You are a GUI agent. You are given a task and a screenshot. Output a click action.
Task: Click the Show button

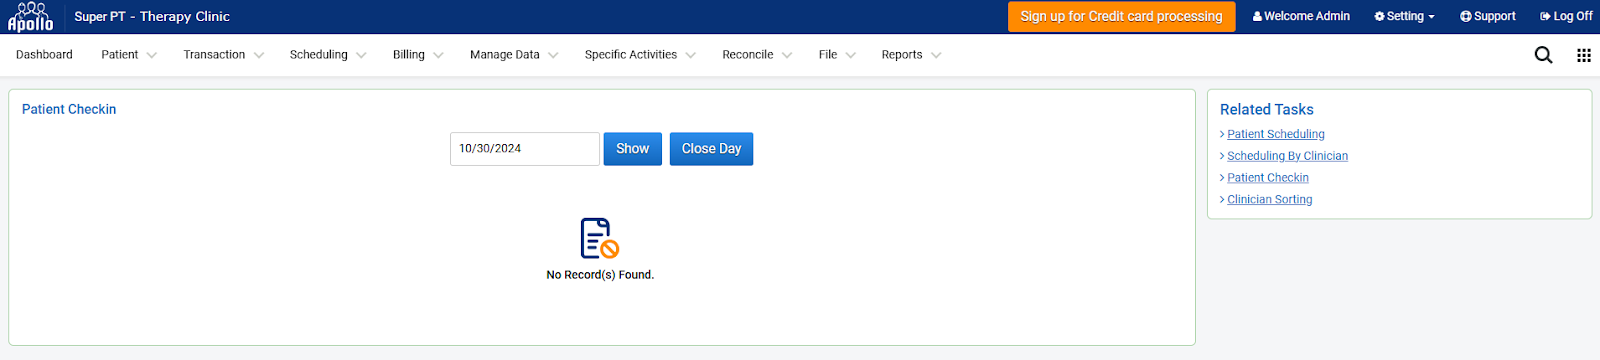coord(632,149)
